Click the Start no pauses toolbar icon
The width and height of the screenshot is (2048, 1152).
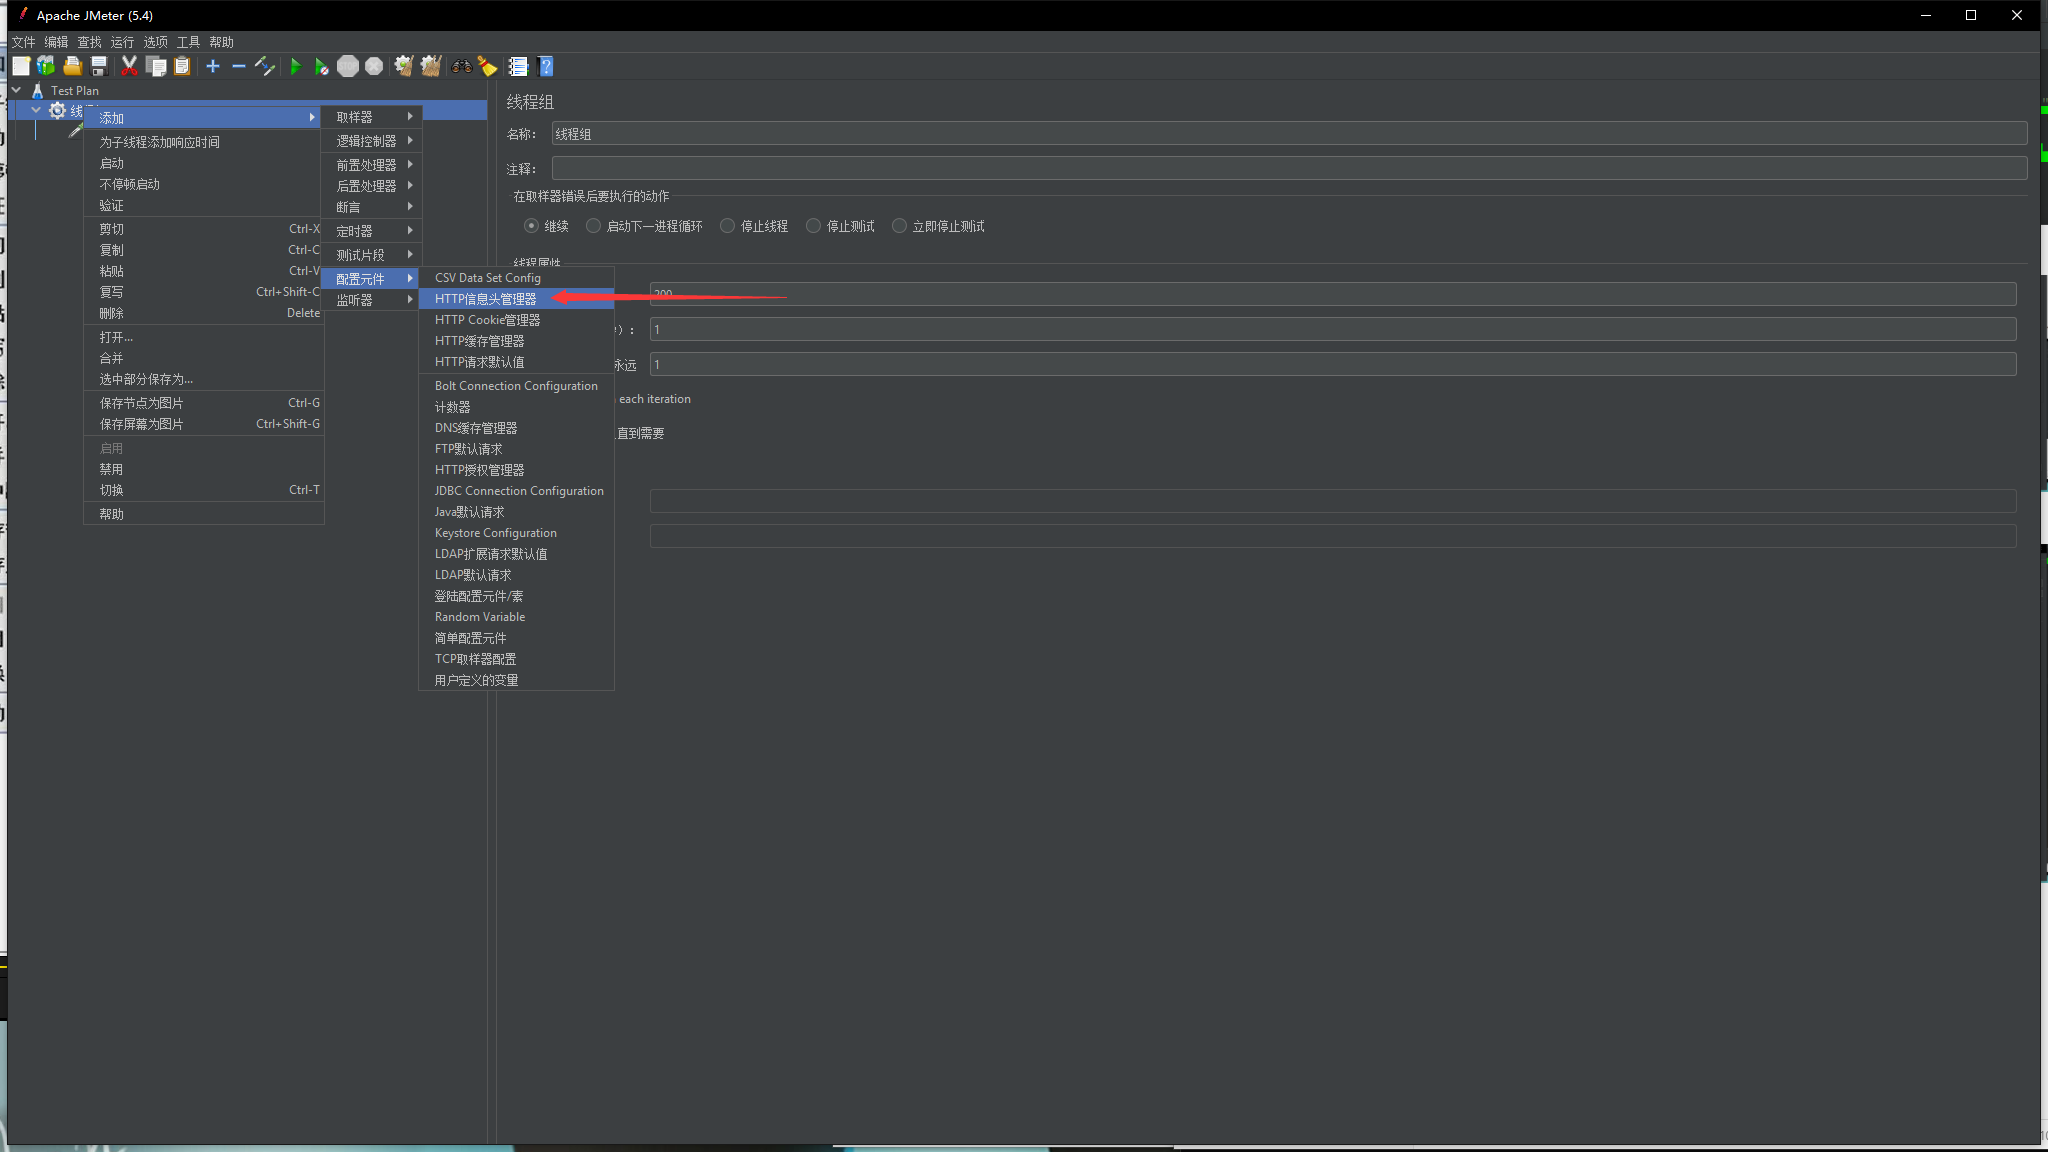[321, 67]
